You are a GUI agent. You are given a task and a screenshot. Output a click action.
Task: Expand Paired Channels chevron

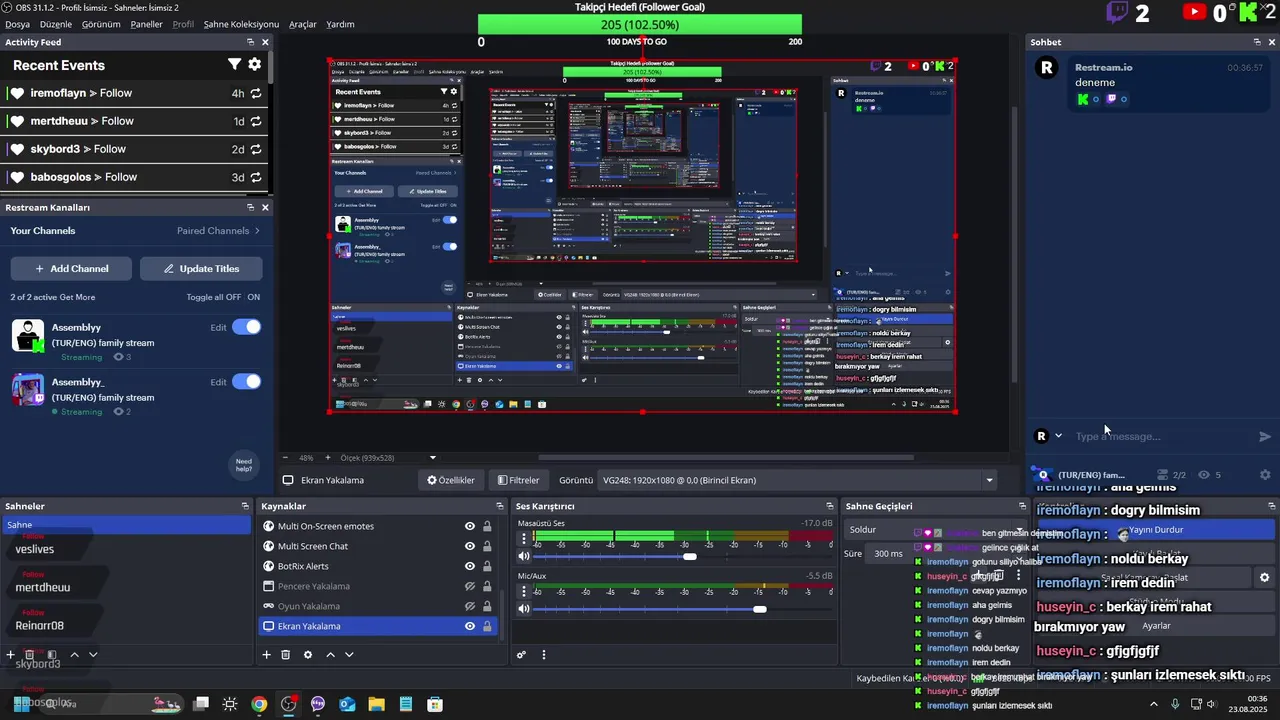coord(257,231)
